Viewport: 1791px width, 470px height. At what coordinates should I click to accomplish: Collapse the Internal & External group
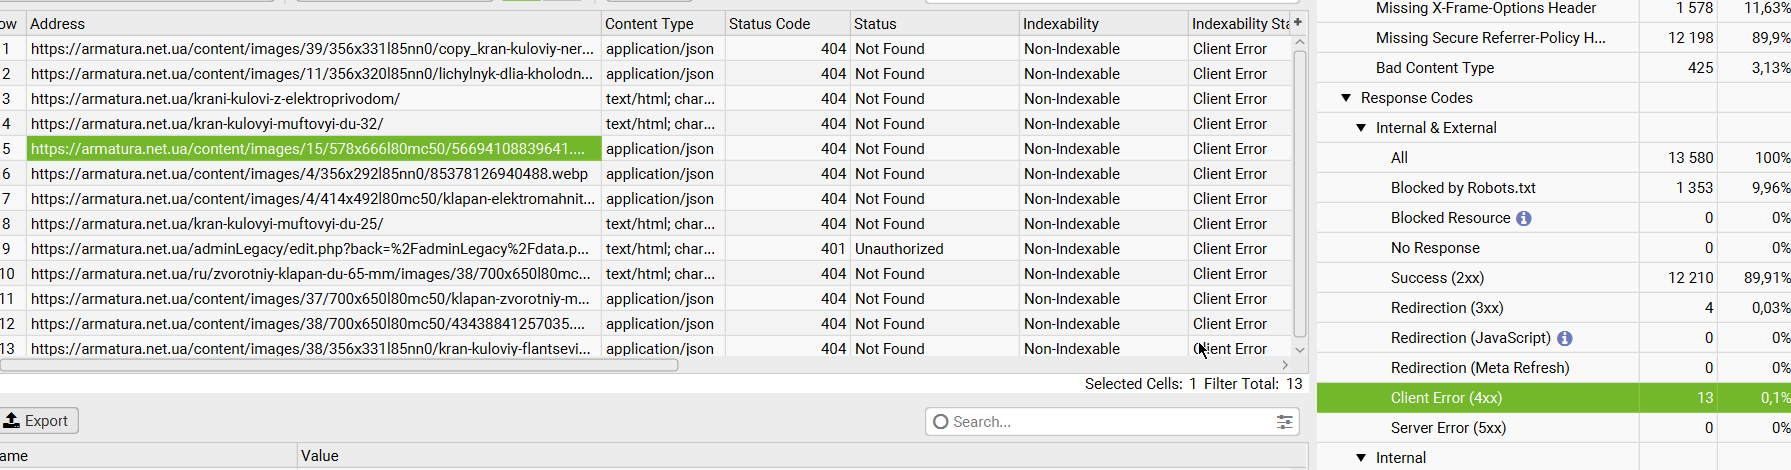pos(1361,128)
